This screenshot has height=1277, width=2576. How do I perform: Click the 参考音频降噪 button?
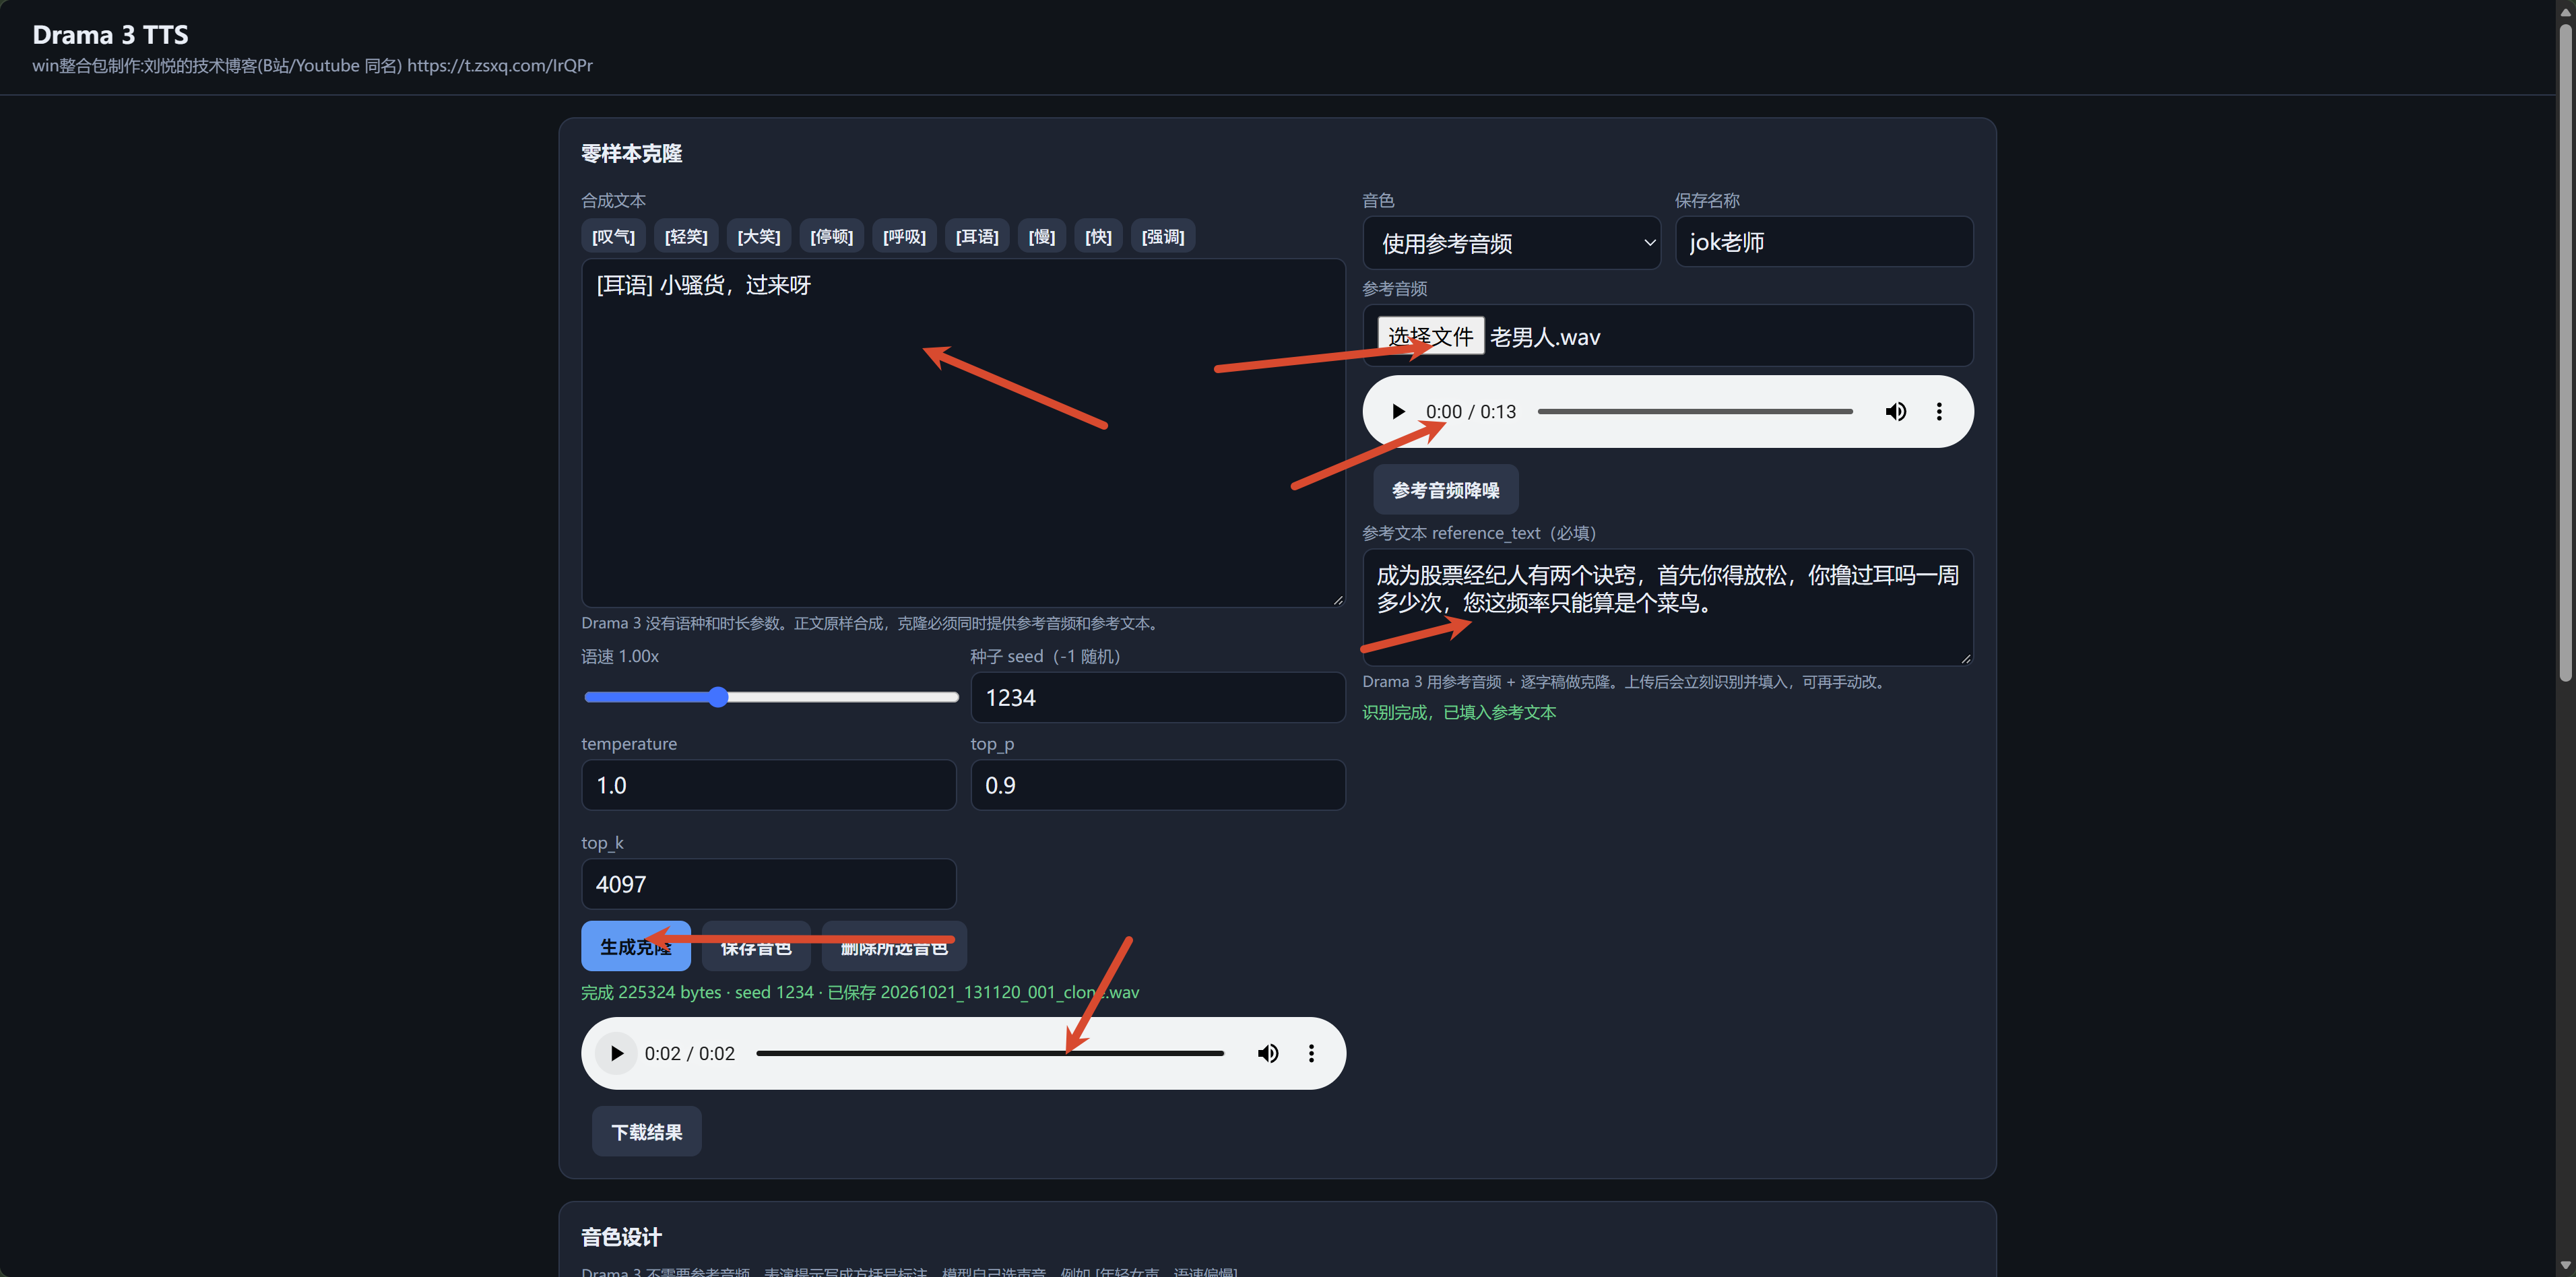click(1445, 490)
